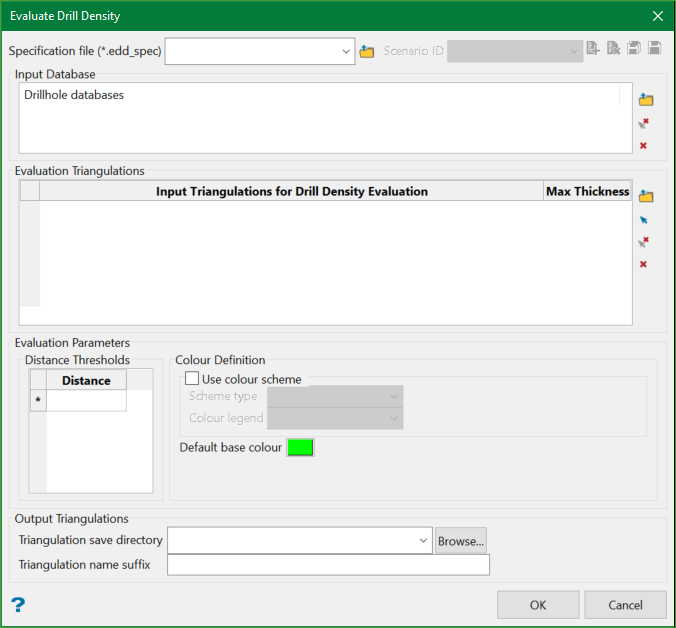Click the red X in Evaluation Triangulations

tap(643, 264)
